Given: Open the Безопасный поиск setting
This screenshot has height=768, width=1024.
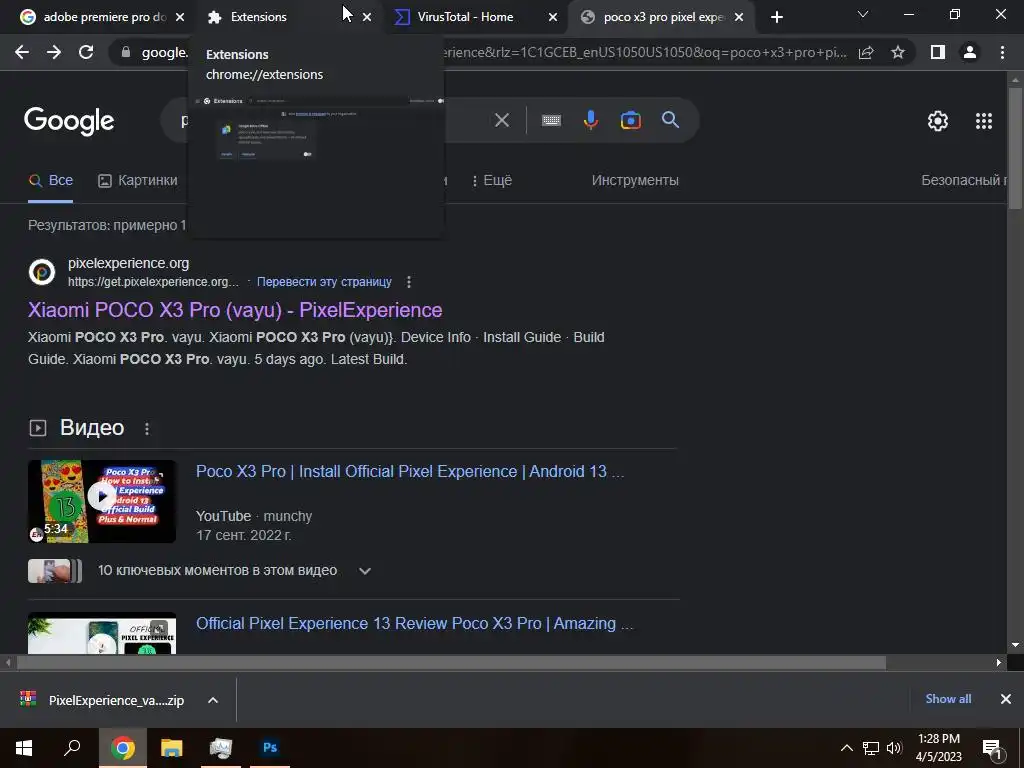Looking at the screenshot, I should [x=964, y=180].
